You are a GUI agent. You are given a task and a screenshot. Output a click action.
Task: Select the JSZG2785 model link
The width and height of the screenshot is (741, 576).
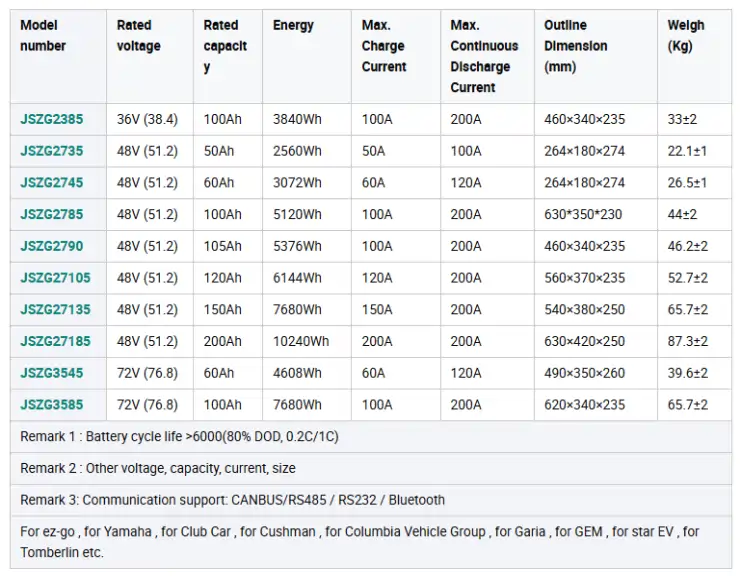click(x=51, y=214)
